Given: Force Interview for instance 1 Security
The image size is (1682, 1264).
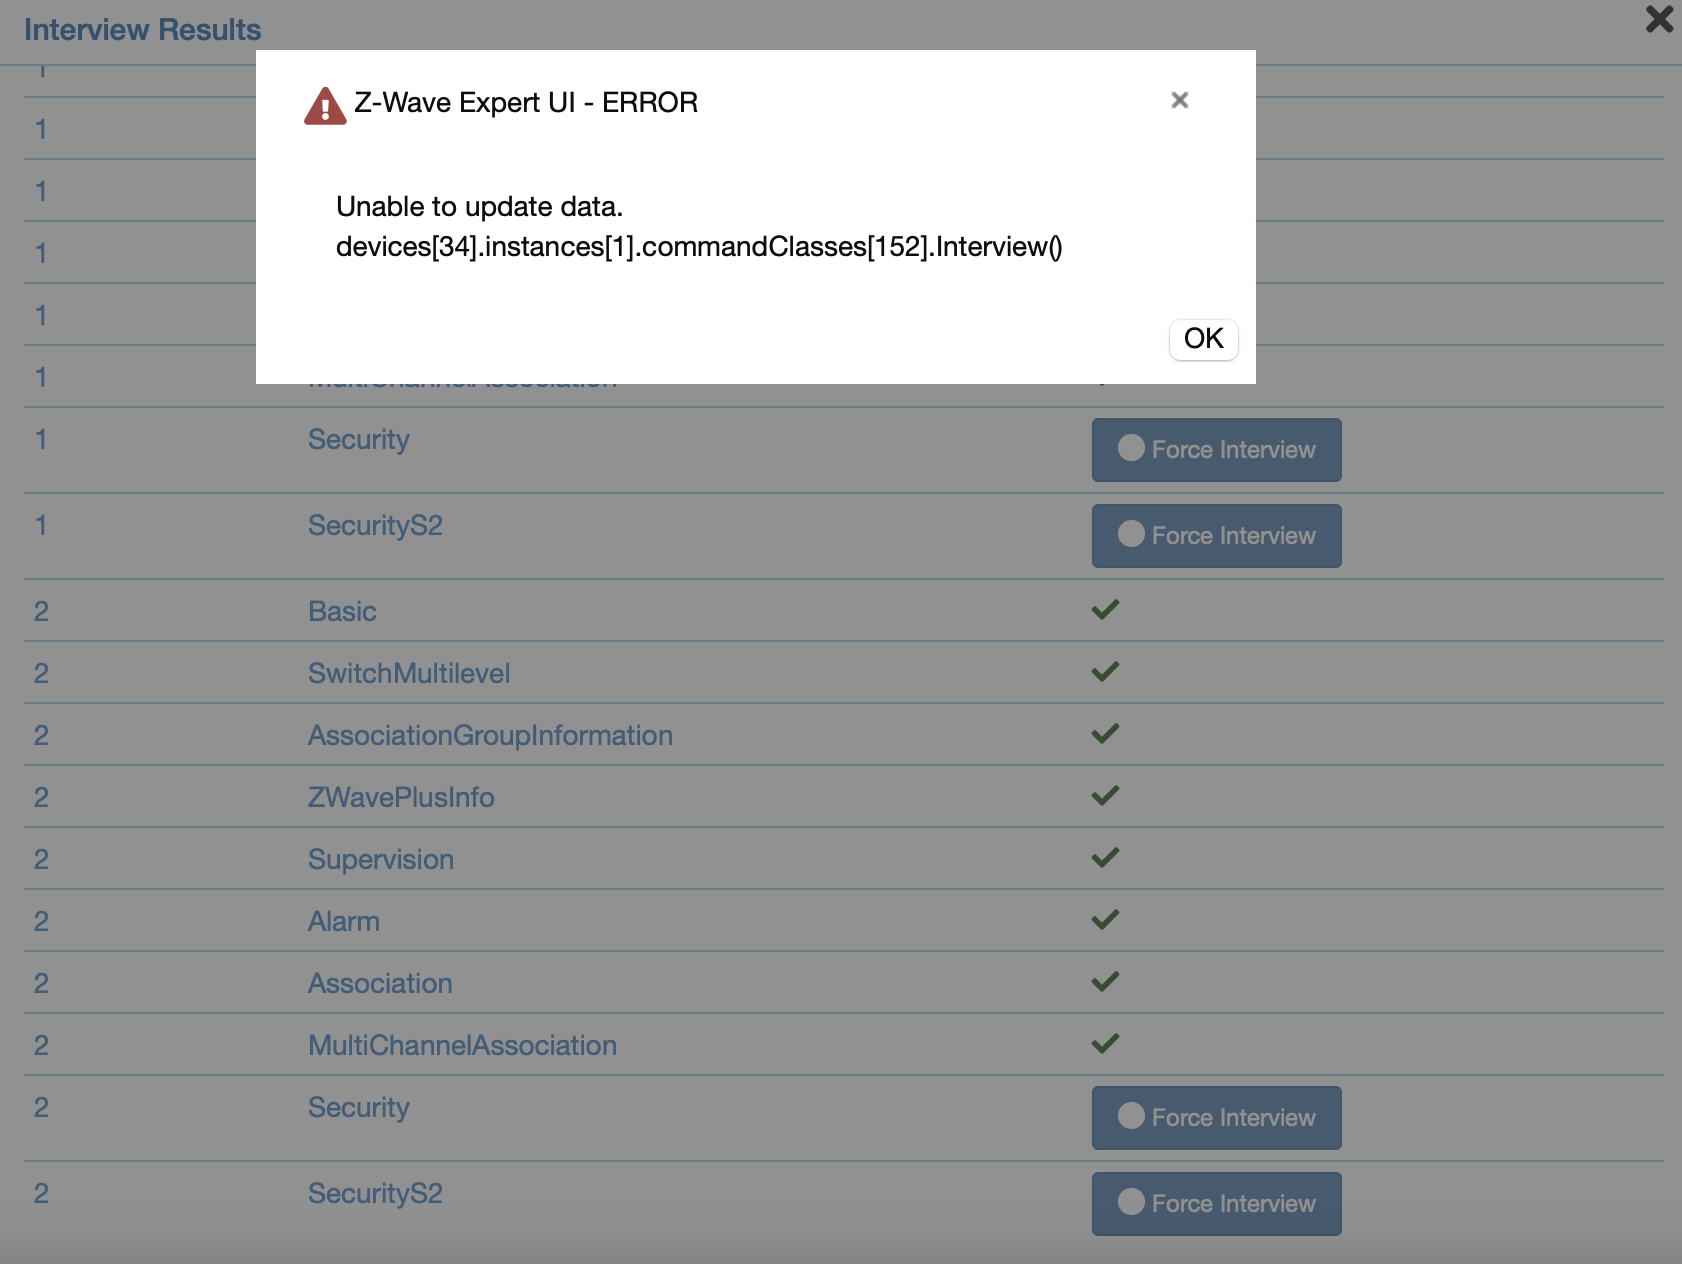Looking at the screenshot, I should (x=1216, y=450).
